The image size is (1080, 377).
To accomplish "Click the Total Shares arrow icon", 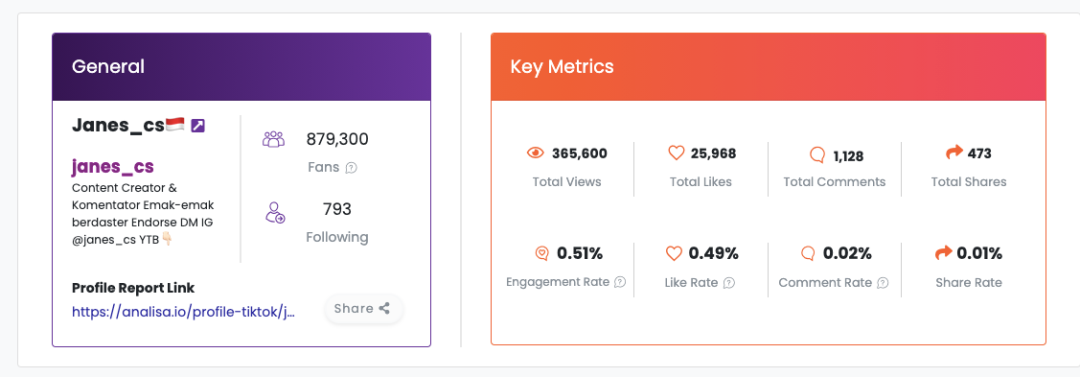I will (x=954, y=153).
